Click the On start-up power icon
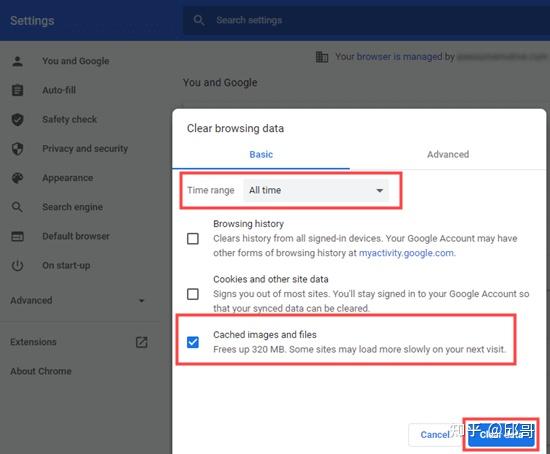 click(18, 266)
